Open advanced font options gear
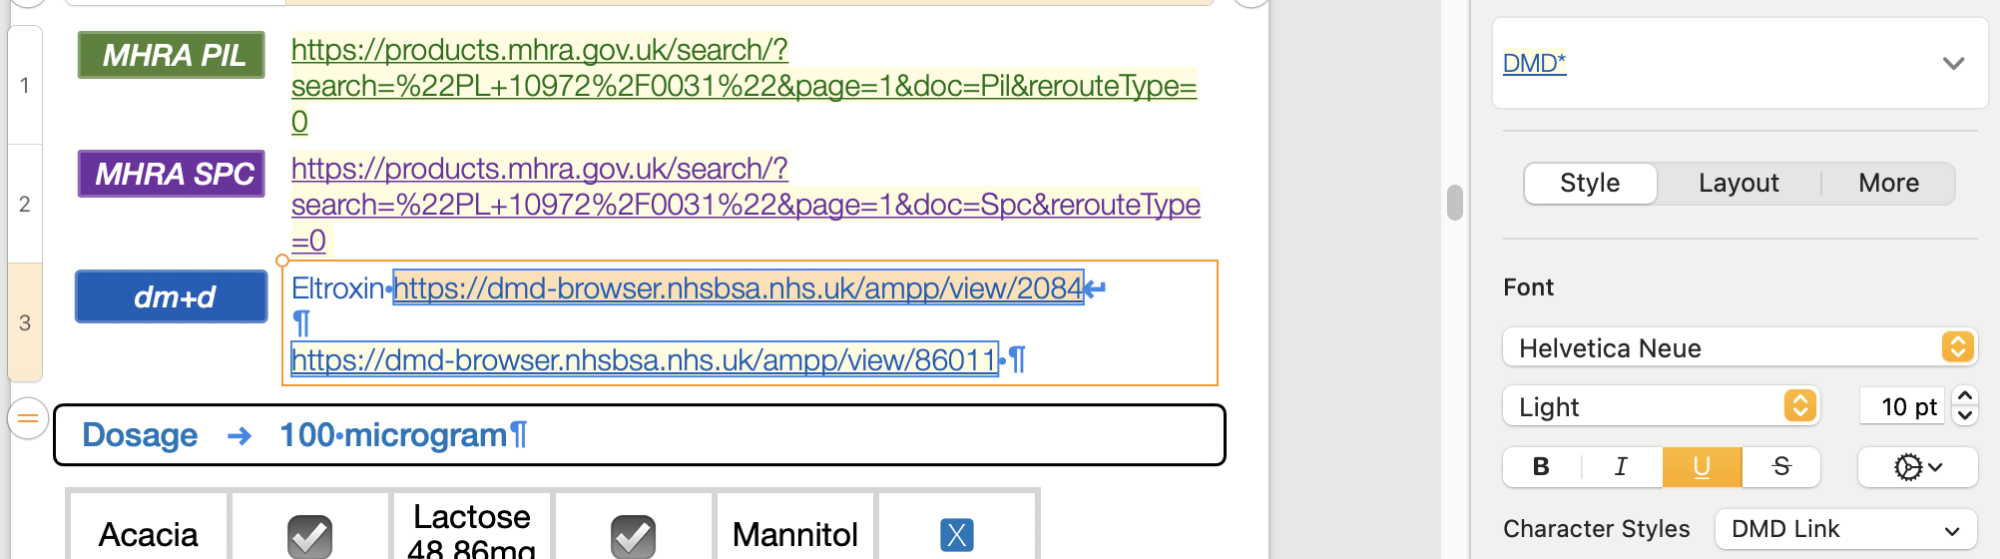 [1917, 467]
